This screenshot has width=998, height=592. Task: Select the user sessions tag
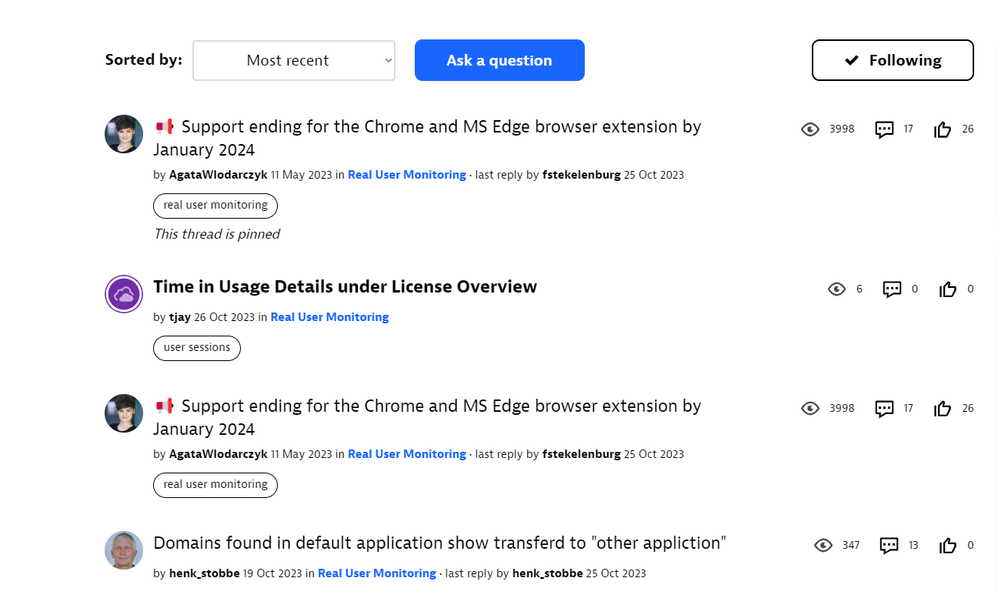point(197,347)
